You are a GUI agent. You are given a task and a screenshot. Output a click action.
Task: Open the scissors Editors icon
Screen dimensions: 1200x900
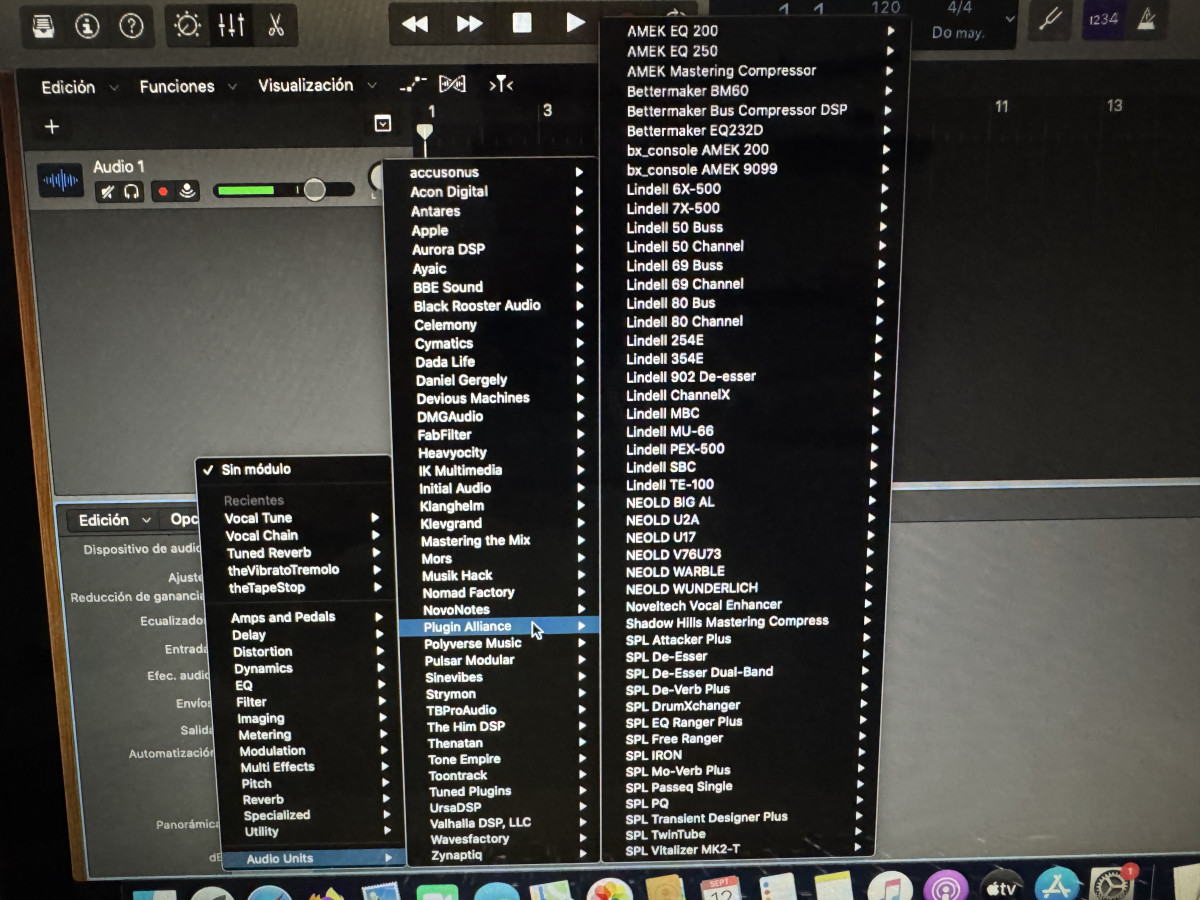[276, 26]
